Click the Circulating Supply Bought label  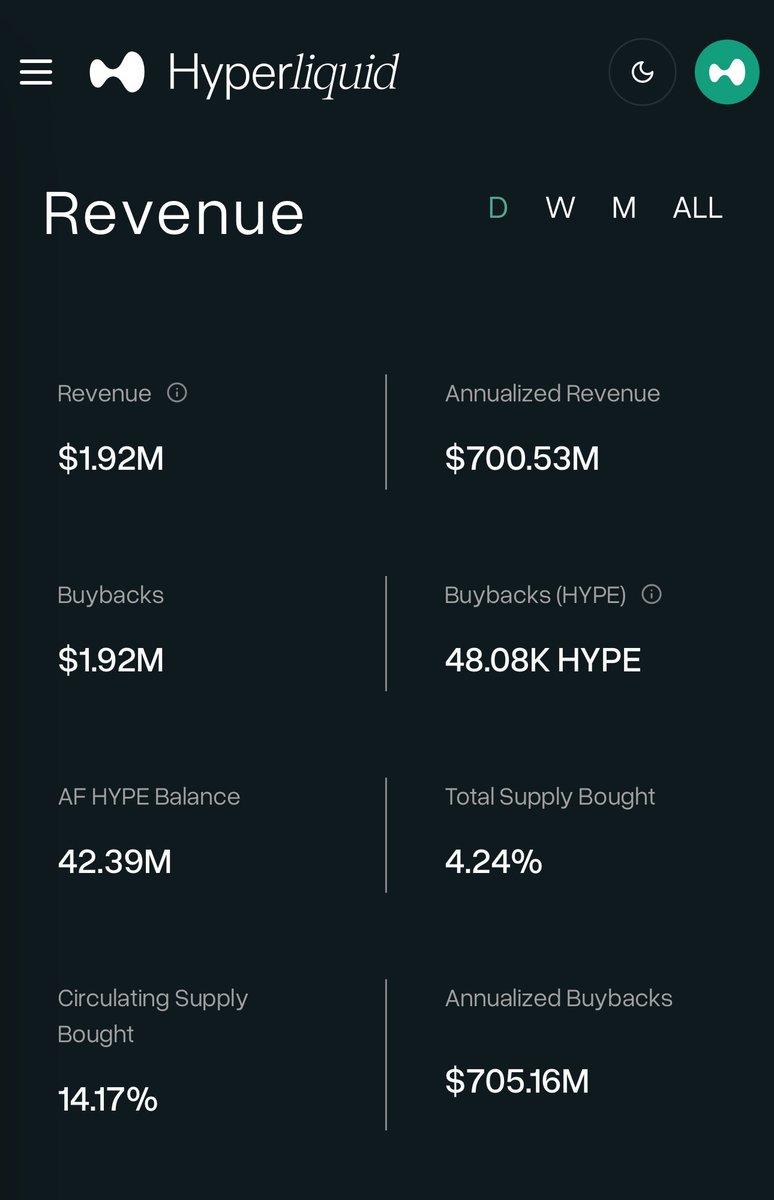pos(153,1016)
